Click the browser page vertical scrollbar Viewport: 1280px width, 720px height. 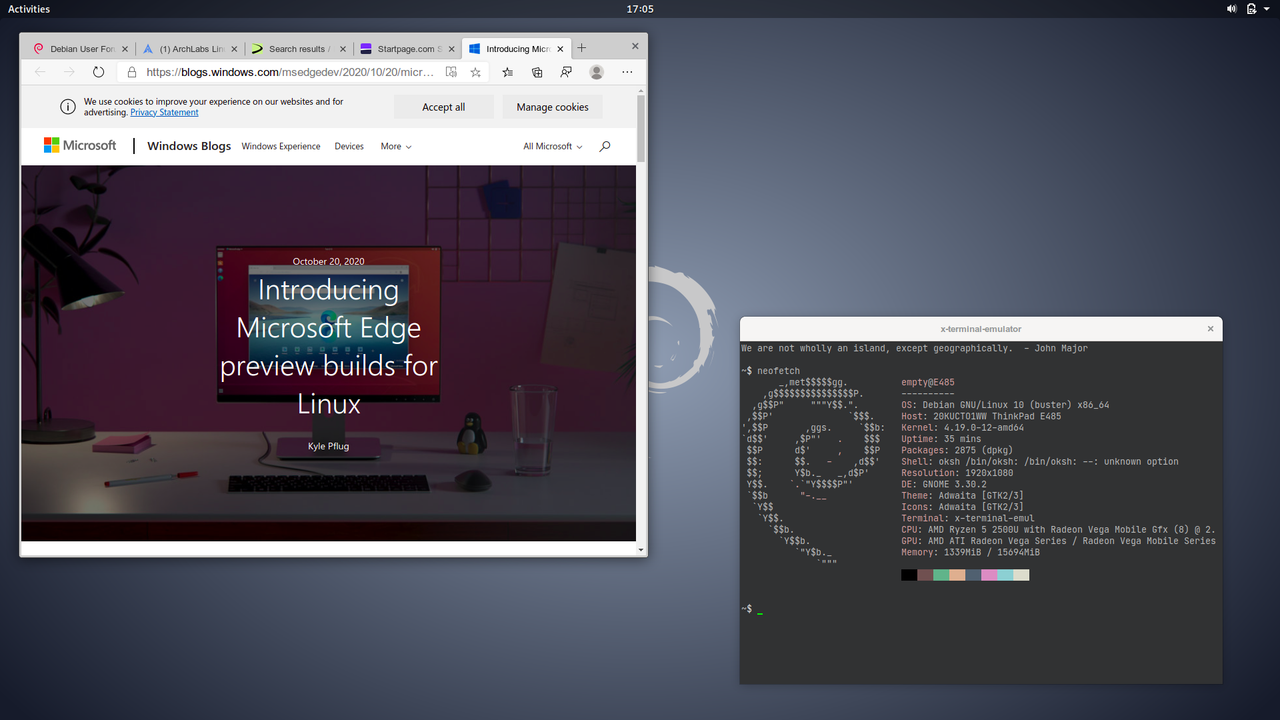point(641,127)
